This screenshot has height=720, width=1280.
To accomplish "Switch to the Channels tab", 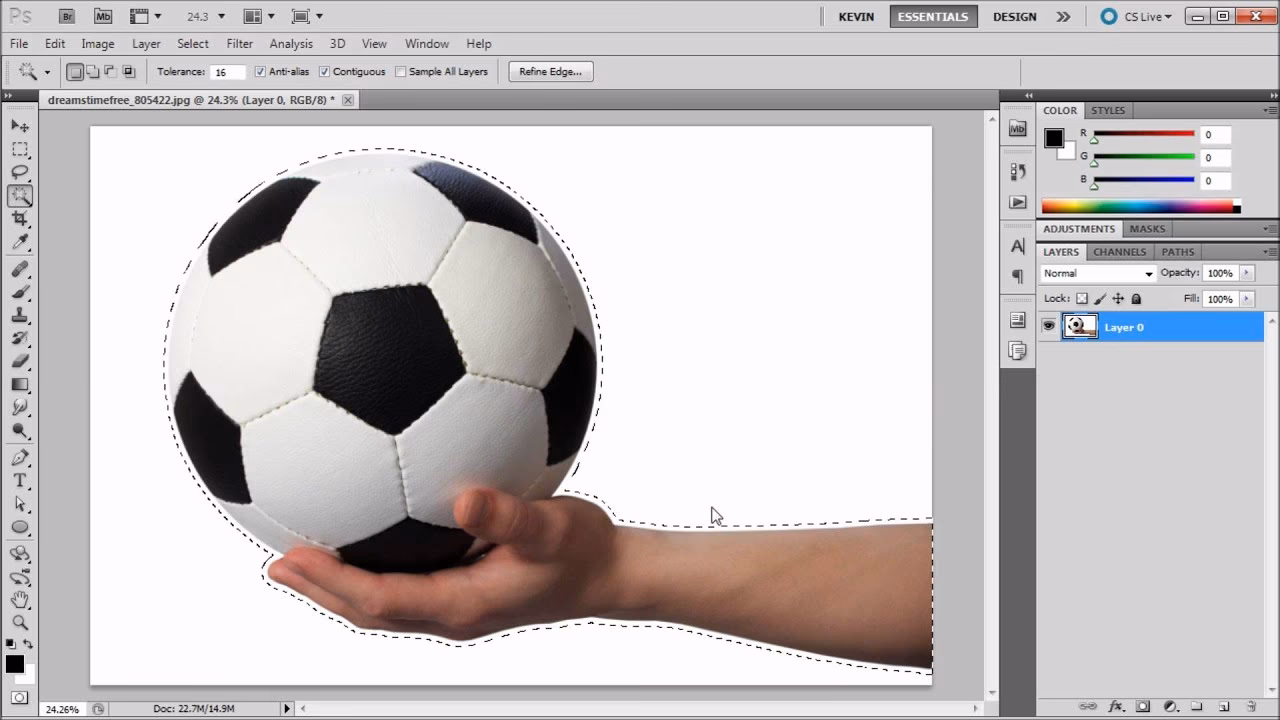I will (x=1119, y=251).
